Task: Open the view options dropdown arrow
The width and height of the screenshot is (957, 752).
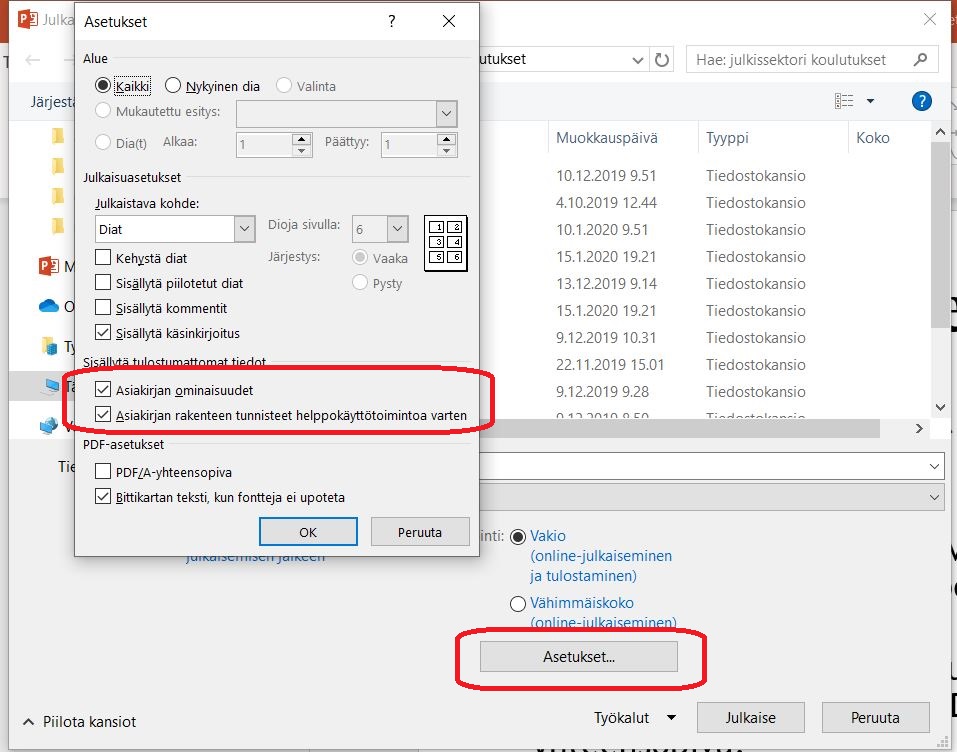Action: click(870, 101)
